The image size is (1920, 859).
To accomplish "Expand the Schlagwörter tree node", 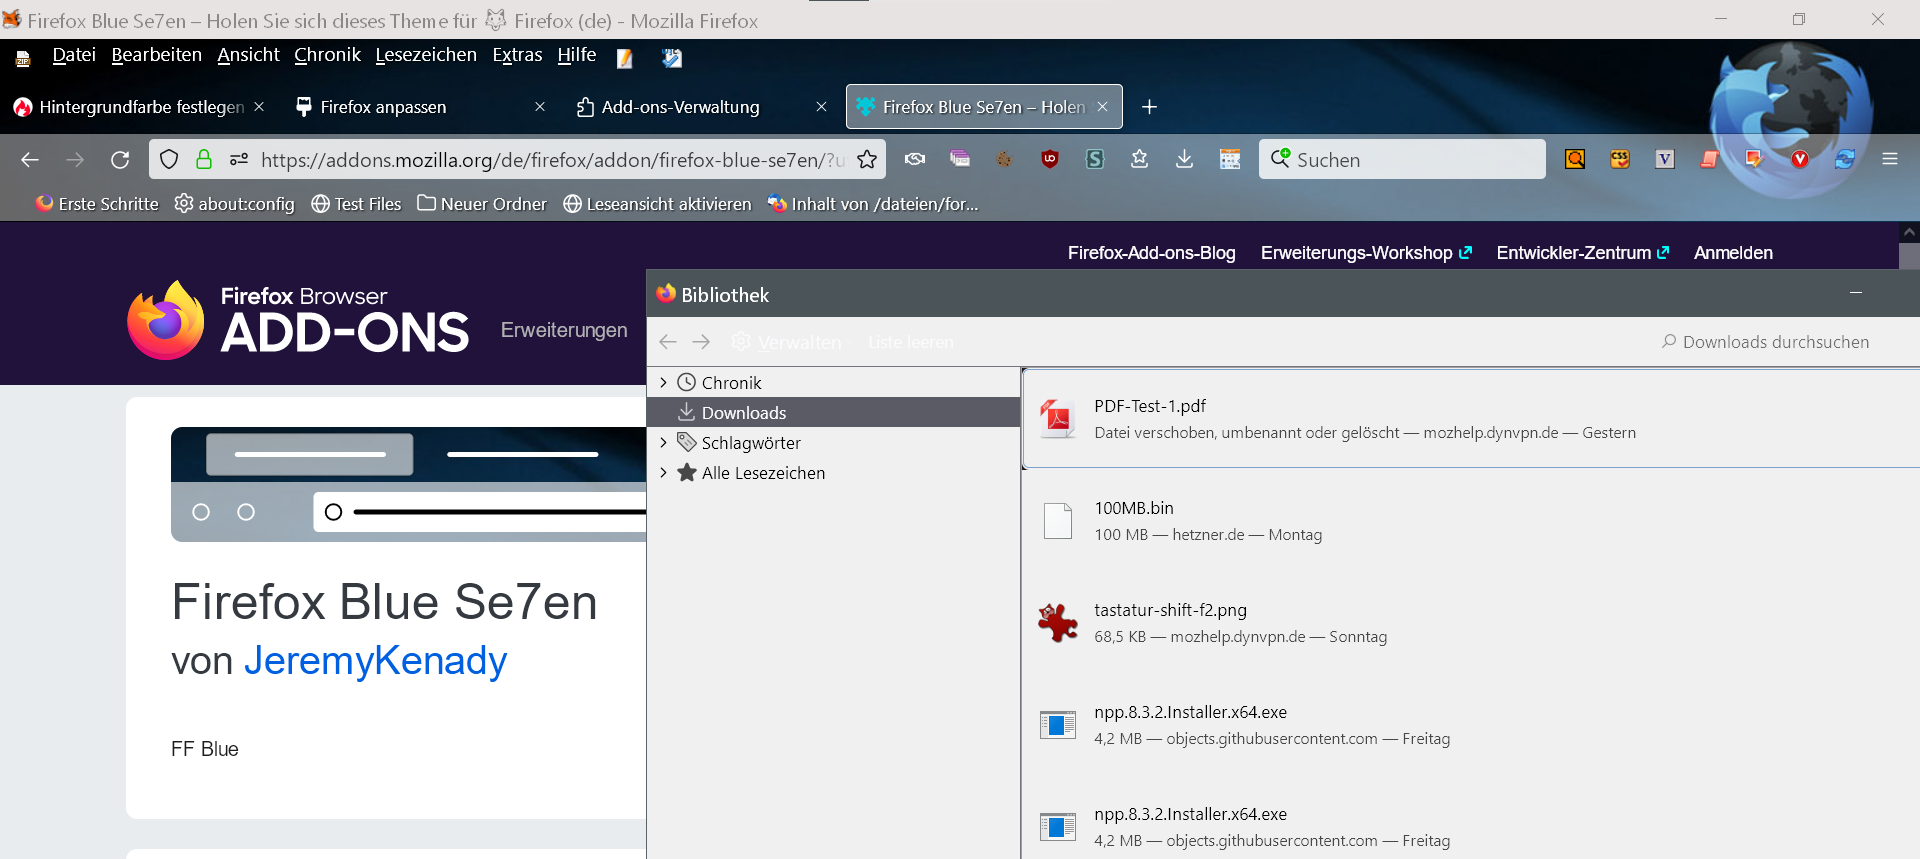I will [663, 443].
